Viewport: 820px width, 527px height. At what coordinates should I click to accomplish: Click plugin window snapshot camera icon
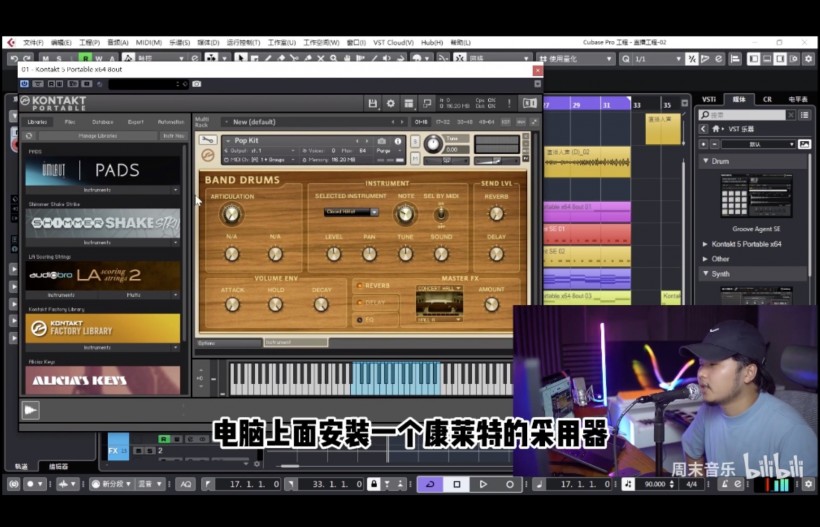(x=197, y=84)
